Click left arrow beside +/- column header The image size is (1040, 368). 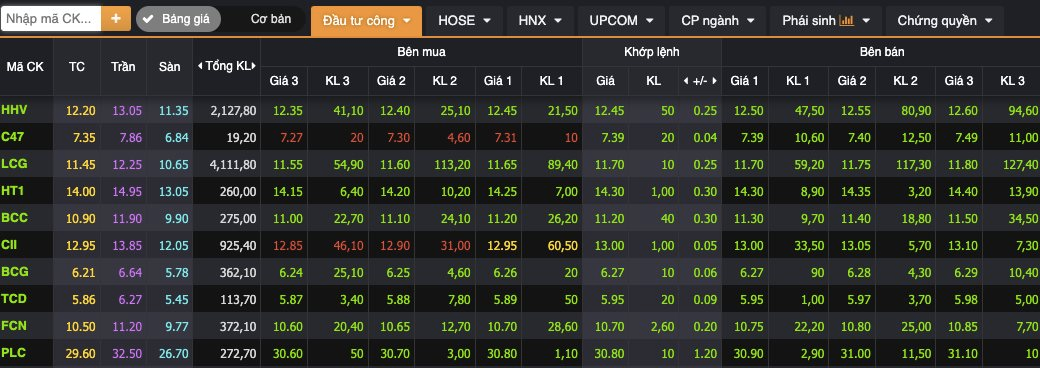click(686, 81)
